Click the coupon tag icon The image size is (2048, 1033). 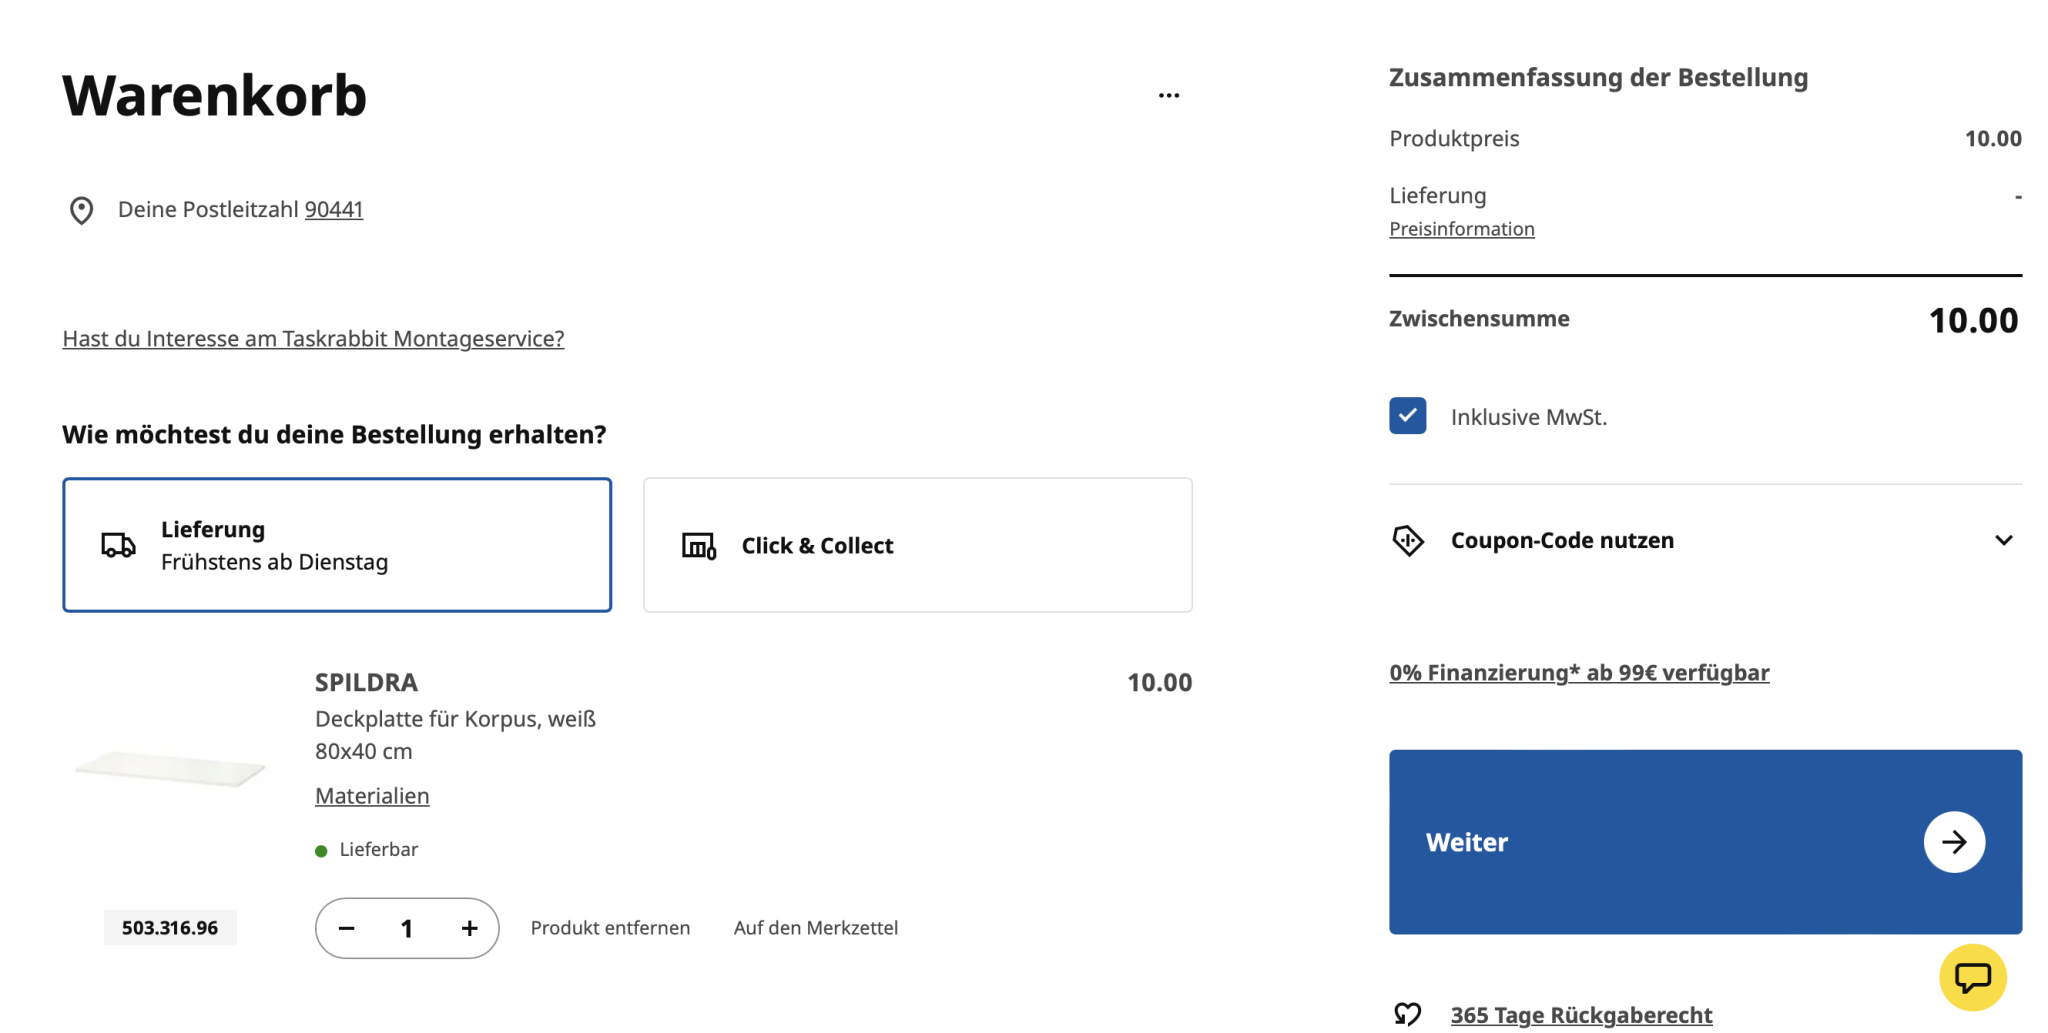coord(1408,541)
